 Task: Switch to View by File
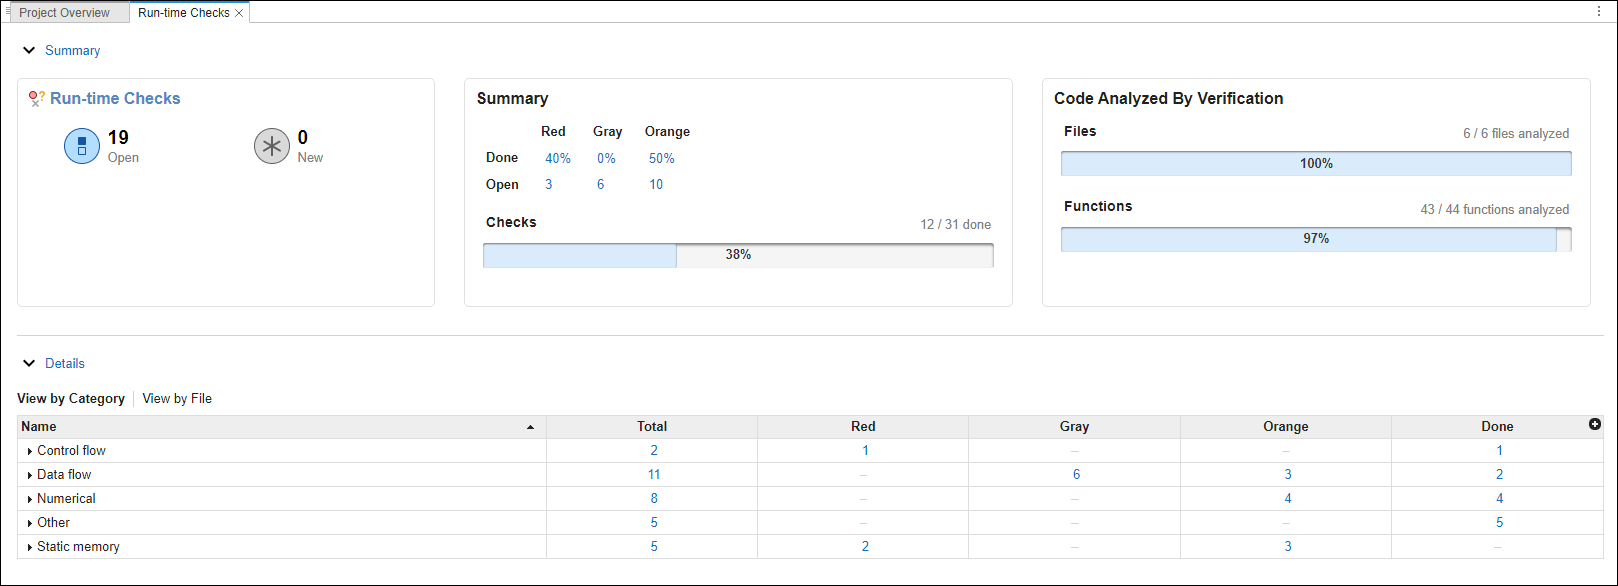click(x=177, y=398)
